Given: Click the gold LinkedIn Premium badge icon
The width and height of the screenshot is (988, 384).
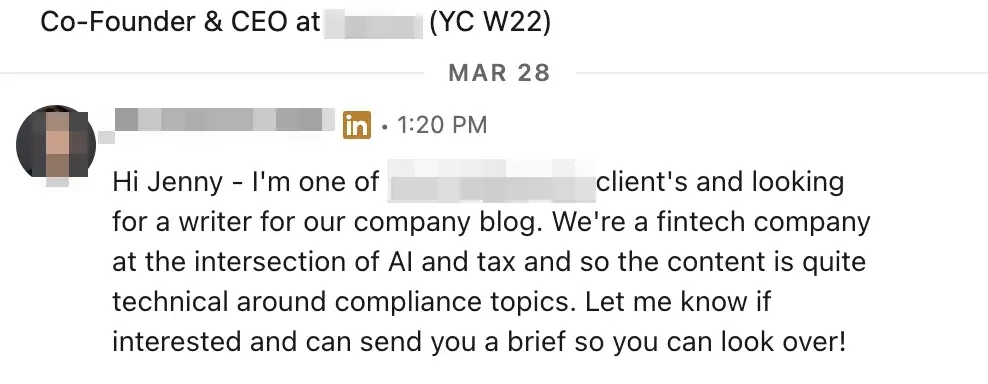Looking at the screenshot, I should (357, 125).
